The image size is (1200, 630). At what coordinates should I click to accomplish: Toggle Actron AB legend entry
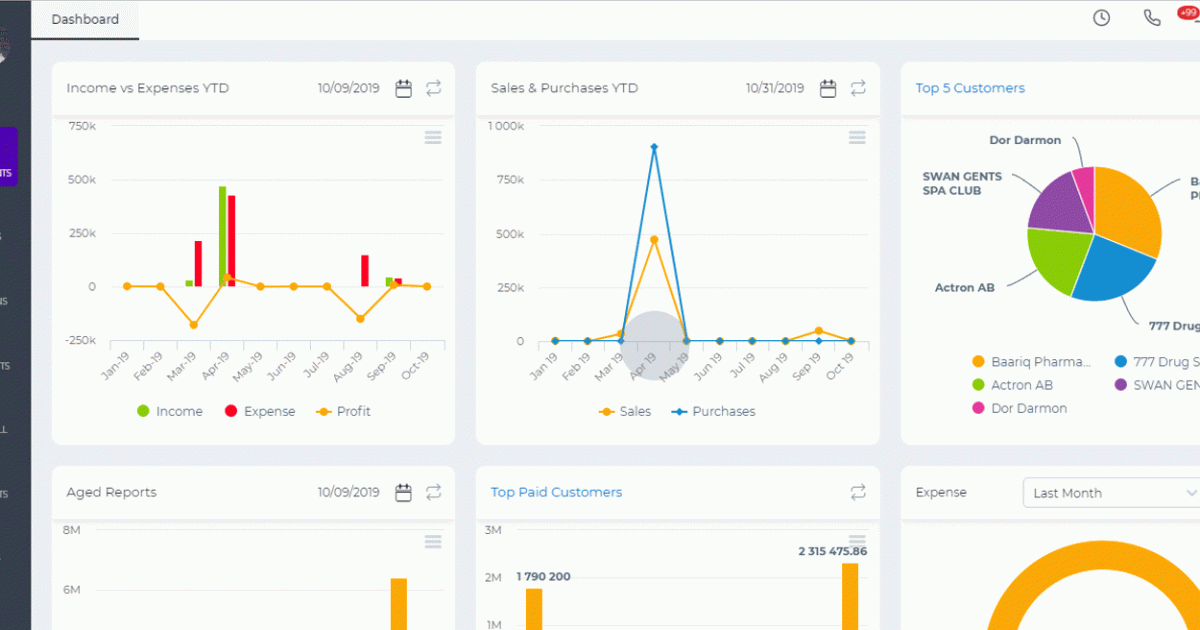(x=1013, y=385)
